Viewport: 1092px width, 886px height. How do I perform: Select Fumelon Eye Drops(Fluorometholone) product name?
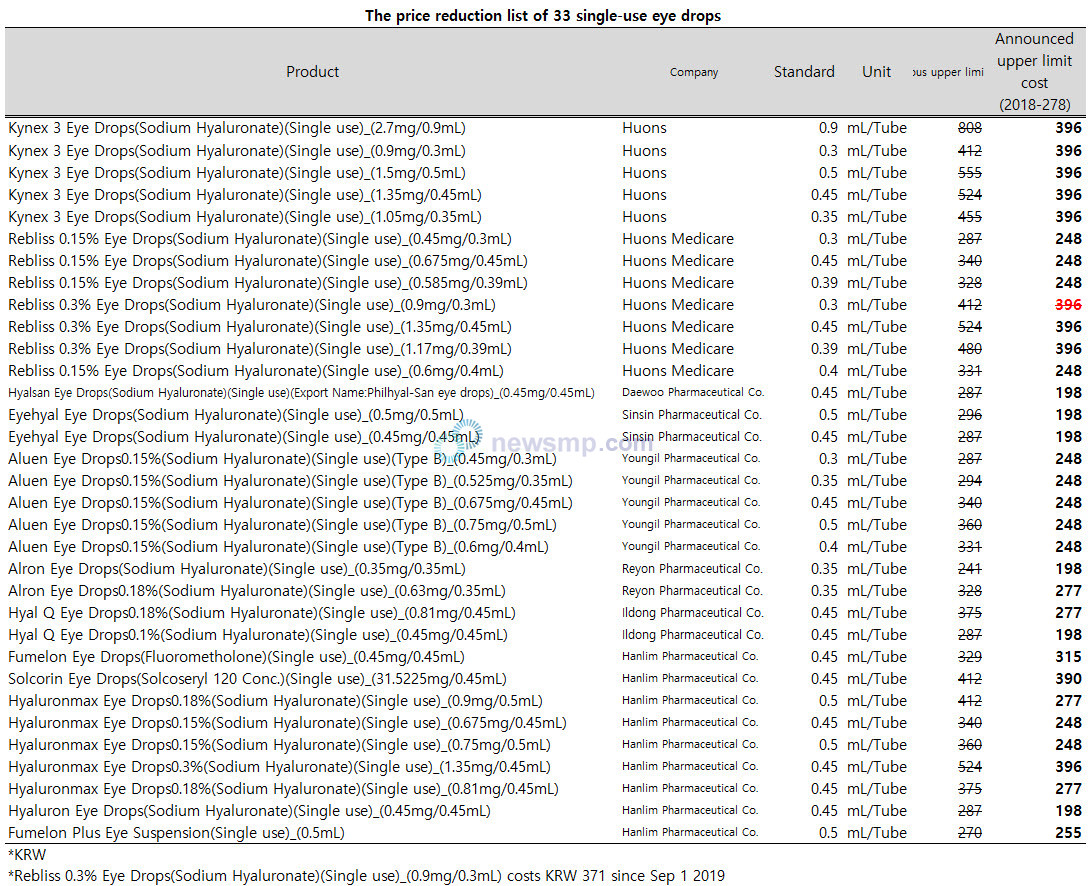click(x=236, y=658)
